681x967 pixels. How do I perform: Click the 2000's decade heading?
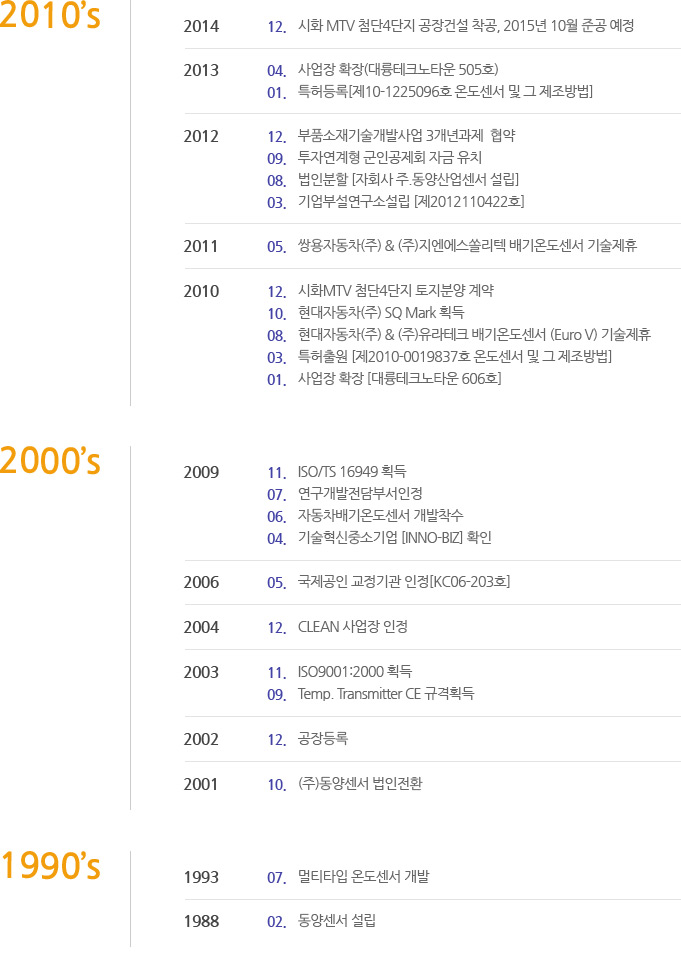(51, 460)
